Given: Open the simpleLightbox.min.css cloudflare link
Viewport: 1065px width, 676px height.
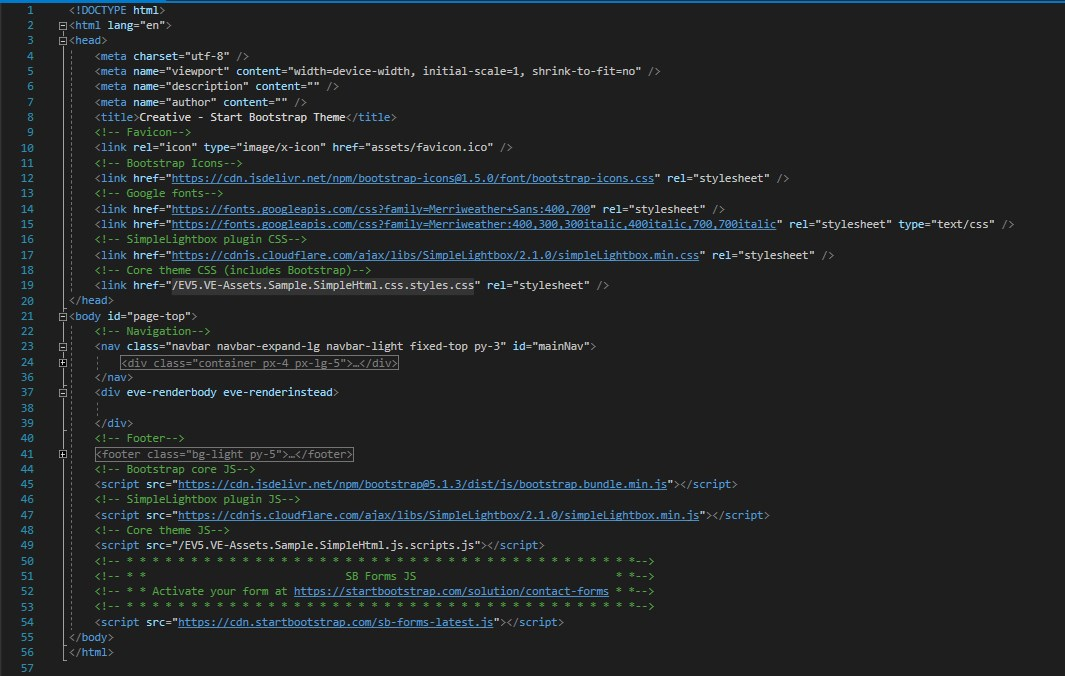Looking at the screenshot, I should pyautogui.click(x=435, y=255).
